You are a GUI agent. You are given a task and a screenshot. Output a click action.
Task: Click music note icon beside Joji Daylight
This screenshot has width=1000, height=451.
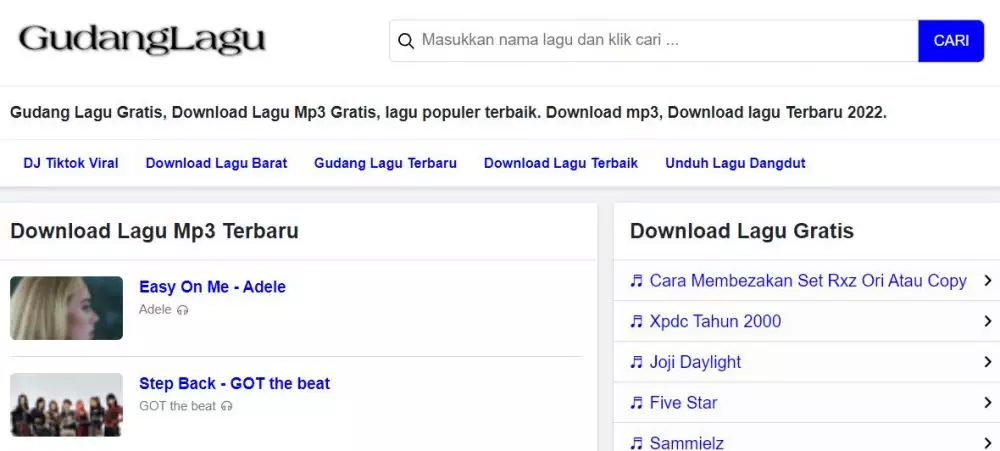(636, 362)
